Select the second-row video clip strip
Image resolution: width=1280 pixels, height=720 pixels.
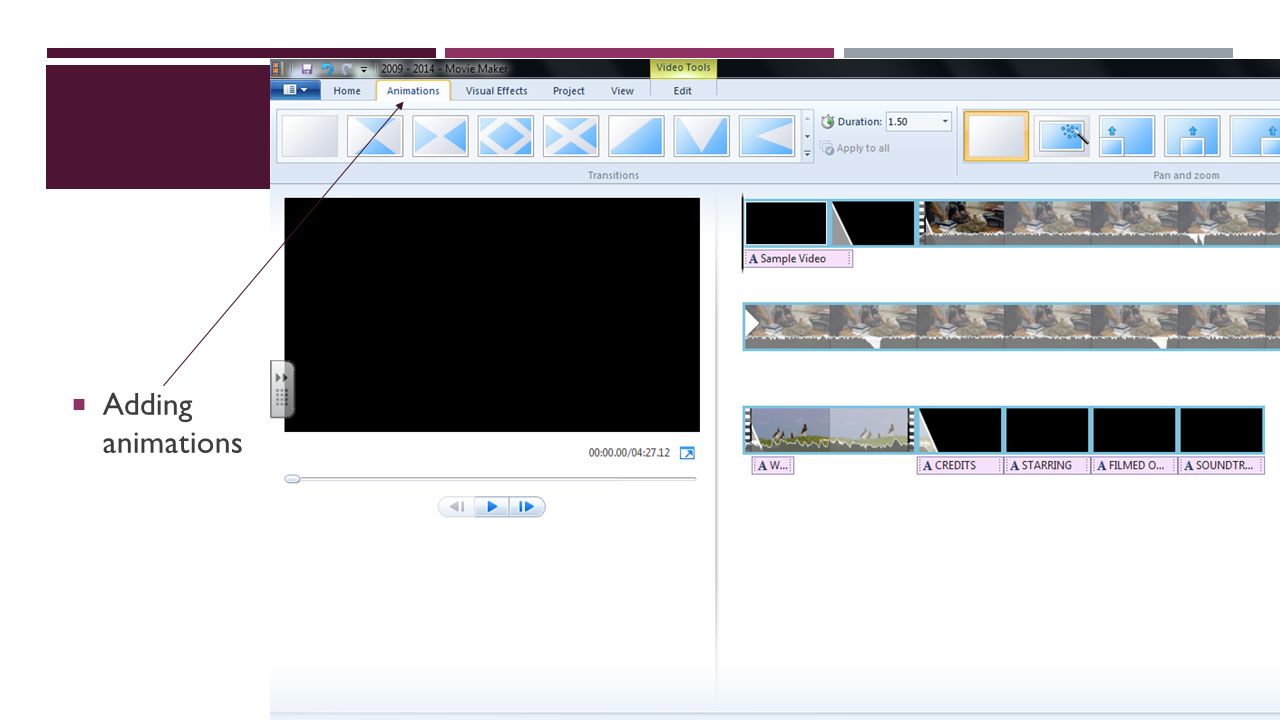pyautogui.click(x=1012, y=327)
